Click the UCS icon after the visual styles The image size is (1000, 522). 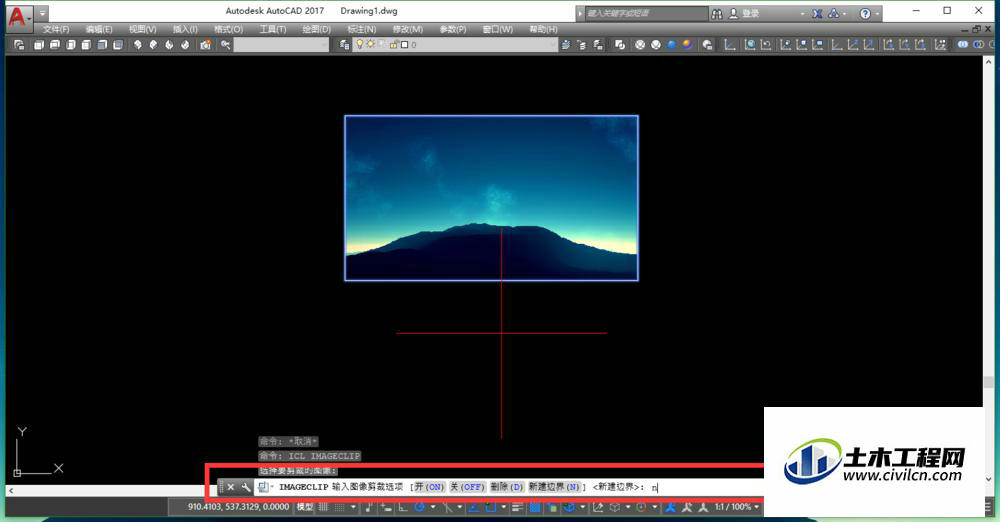pyautogui.click(x=730, y=45)
